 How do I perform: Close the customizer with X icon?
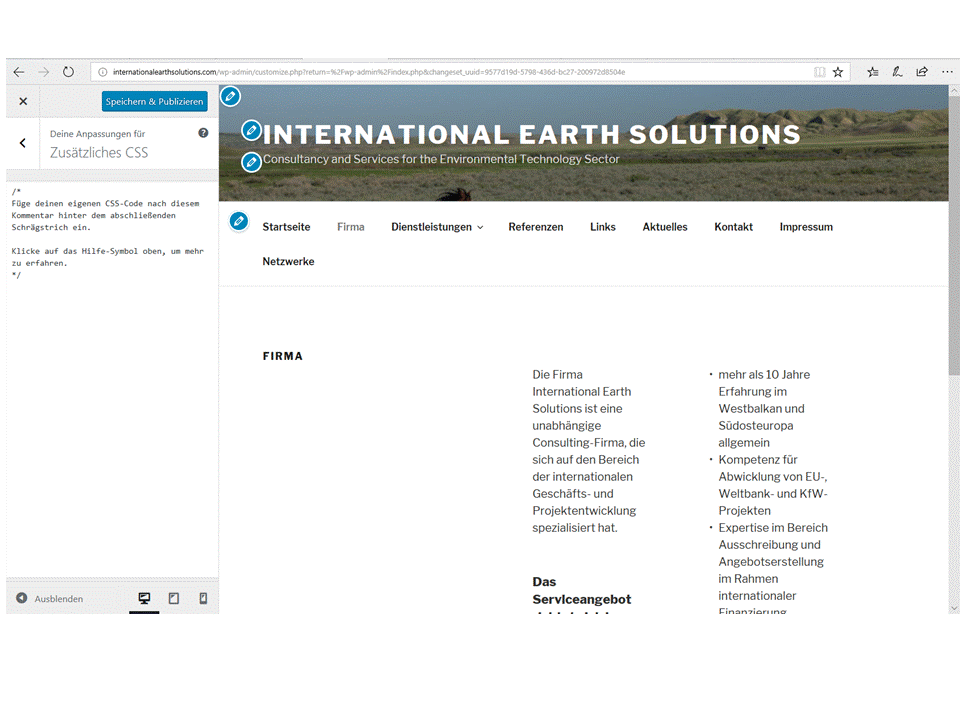pos(23,102)
